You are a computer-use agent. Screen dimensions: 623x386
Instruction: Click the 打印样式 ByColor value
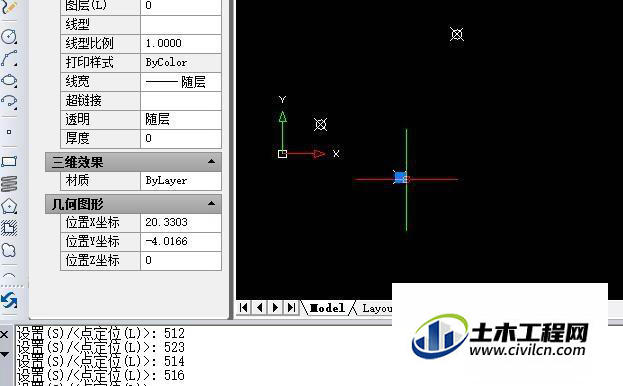[181, 62]
